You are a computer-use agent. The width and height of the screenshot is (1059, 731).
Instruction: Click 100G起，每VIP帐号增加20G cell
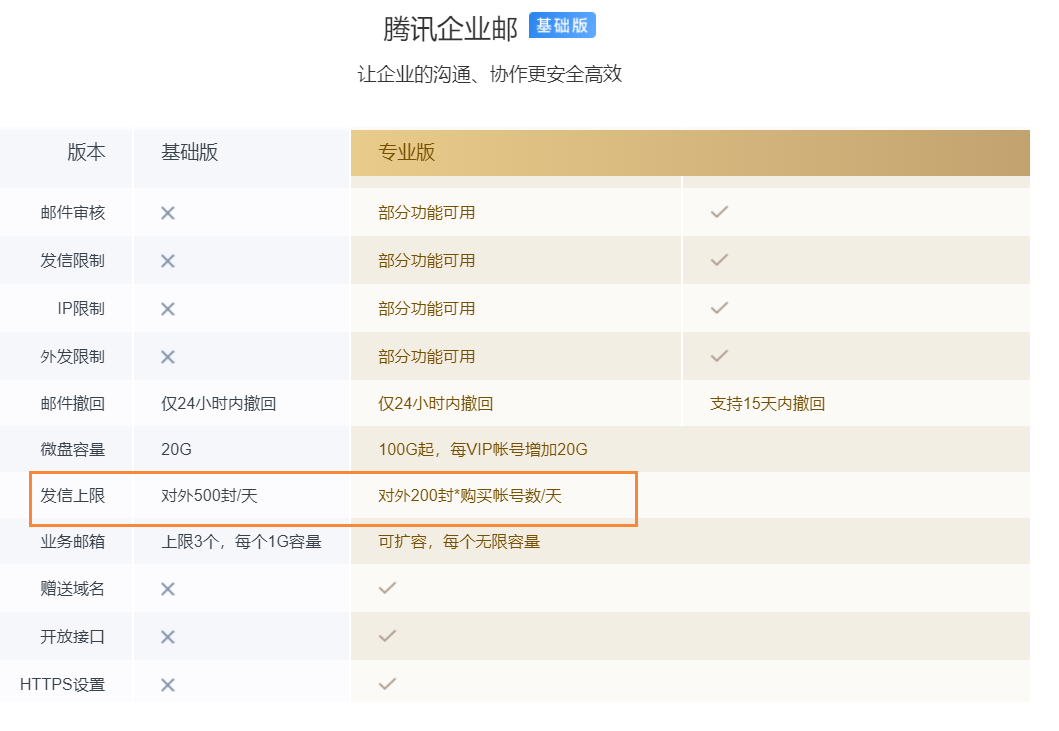coord(483,449)
